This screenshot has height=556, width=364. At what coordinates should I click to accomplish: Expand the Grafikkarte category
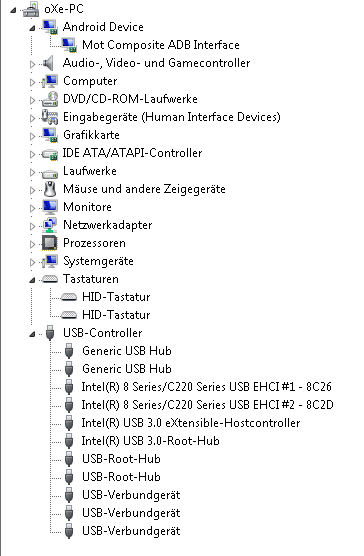pos(32,136)
